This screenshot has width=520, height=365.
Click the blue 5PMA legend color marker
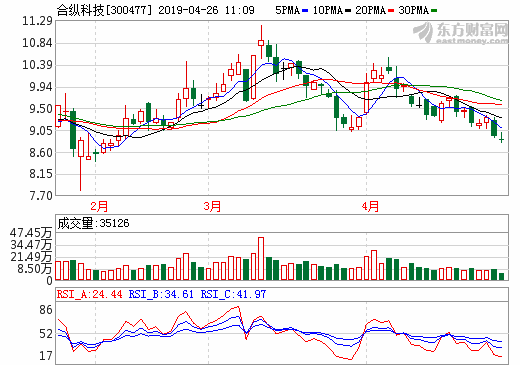(305, 11)
